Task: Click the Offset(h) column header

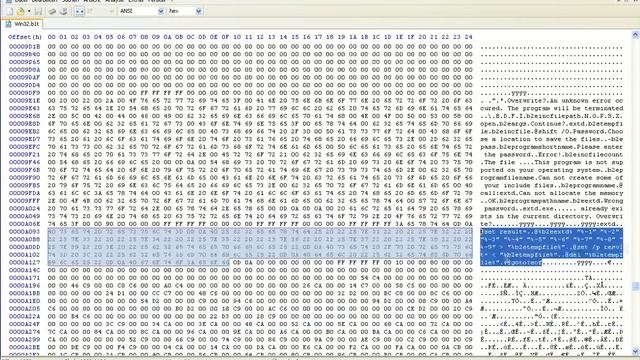Action: click(x=25, y=37)
